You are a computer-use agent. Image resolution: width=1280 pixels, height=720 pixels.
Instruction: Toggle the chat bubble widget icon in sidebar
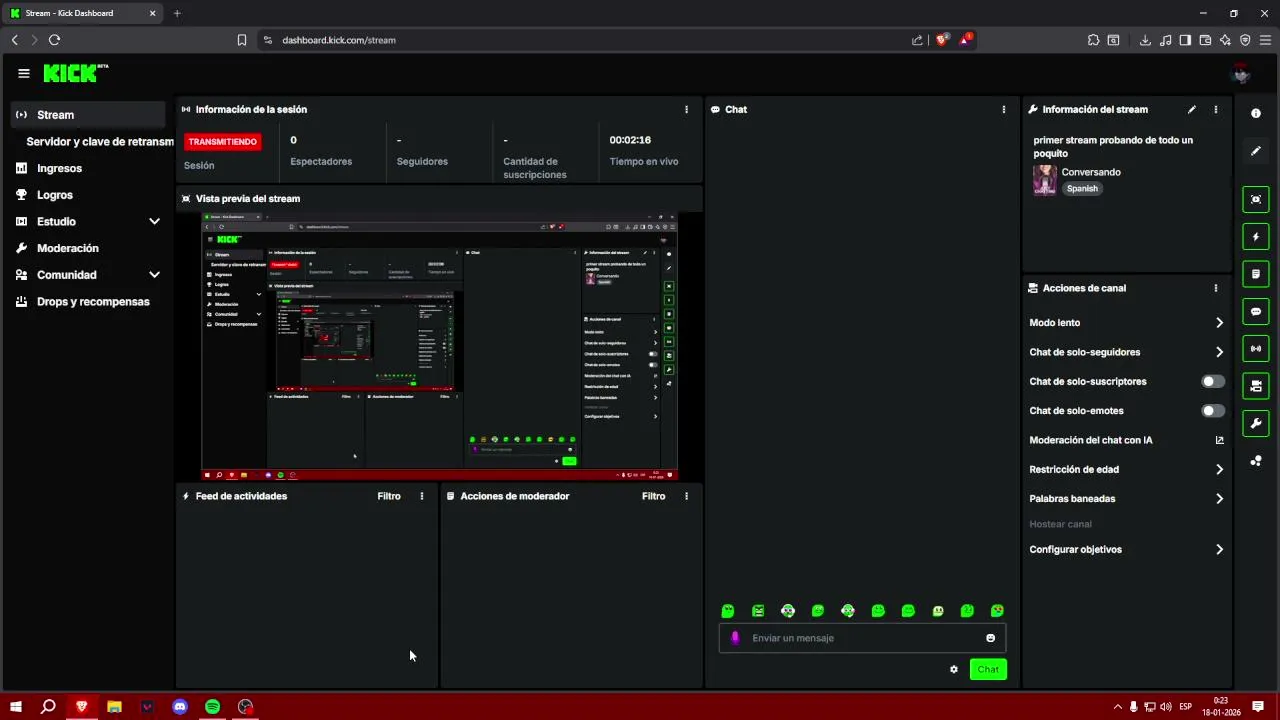coord(1256,312)
